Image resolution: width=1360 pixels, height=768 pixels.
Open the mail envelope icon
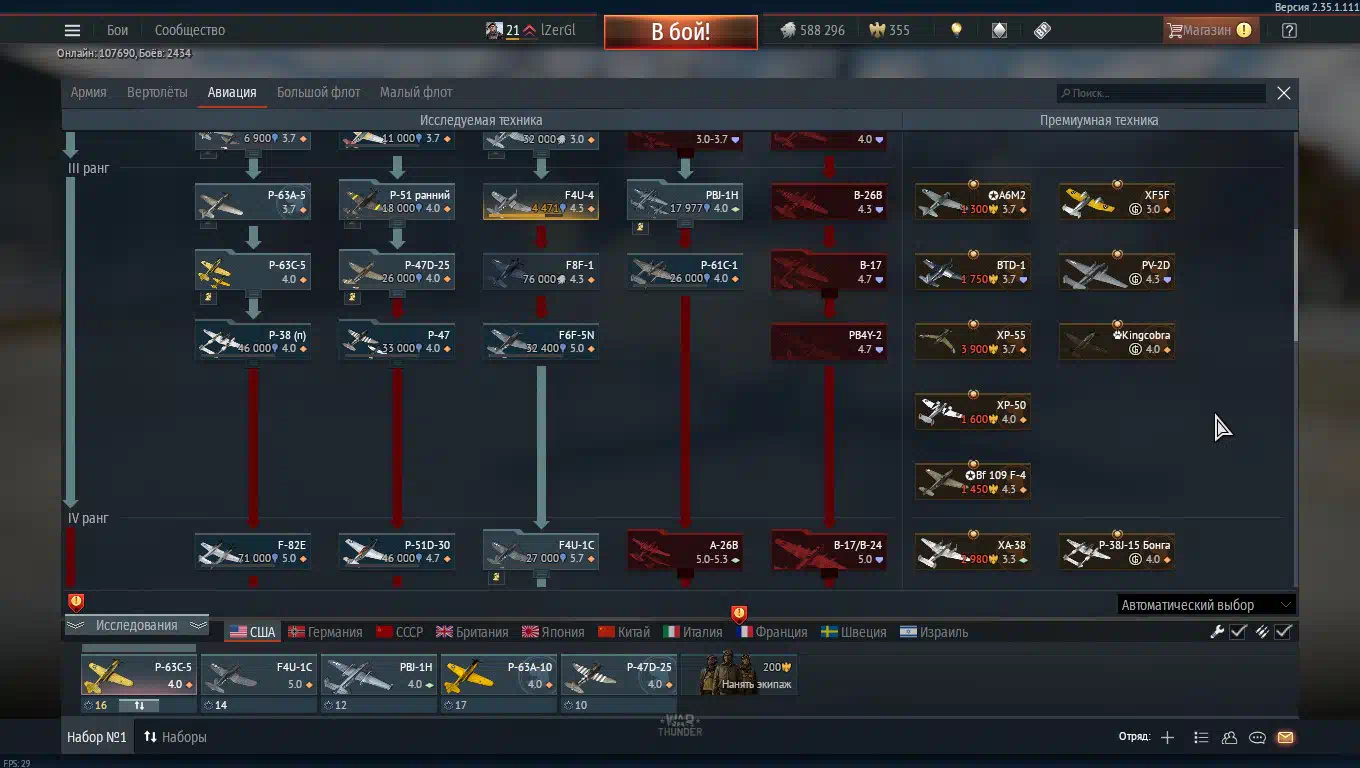tap(1285, 737)
